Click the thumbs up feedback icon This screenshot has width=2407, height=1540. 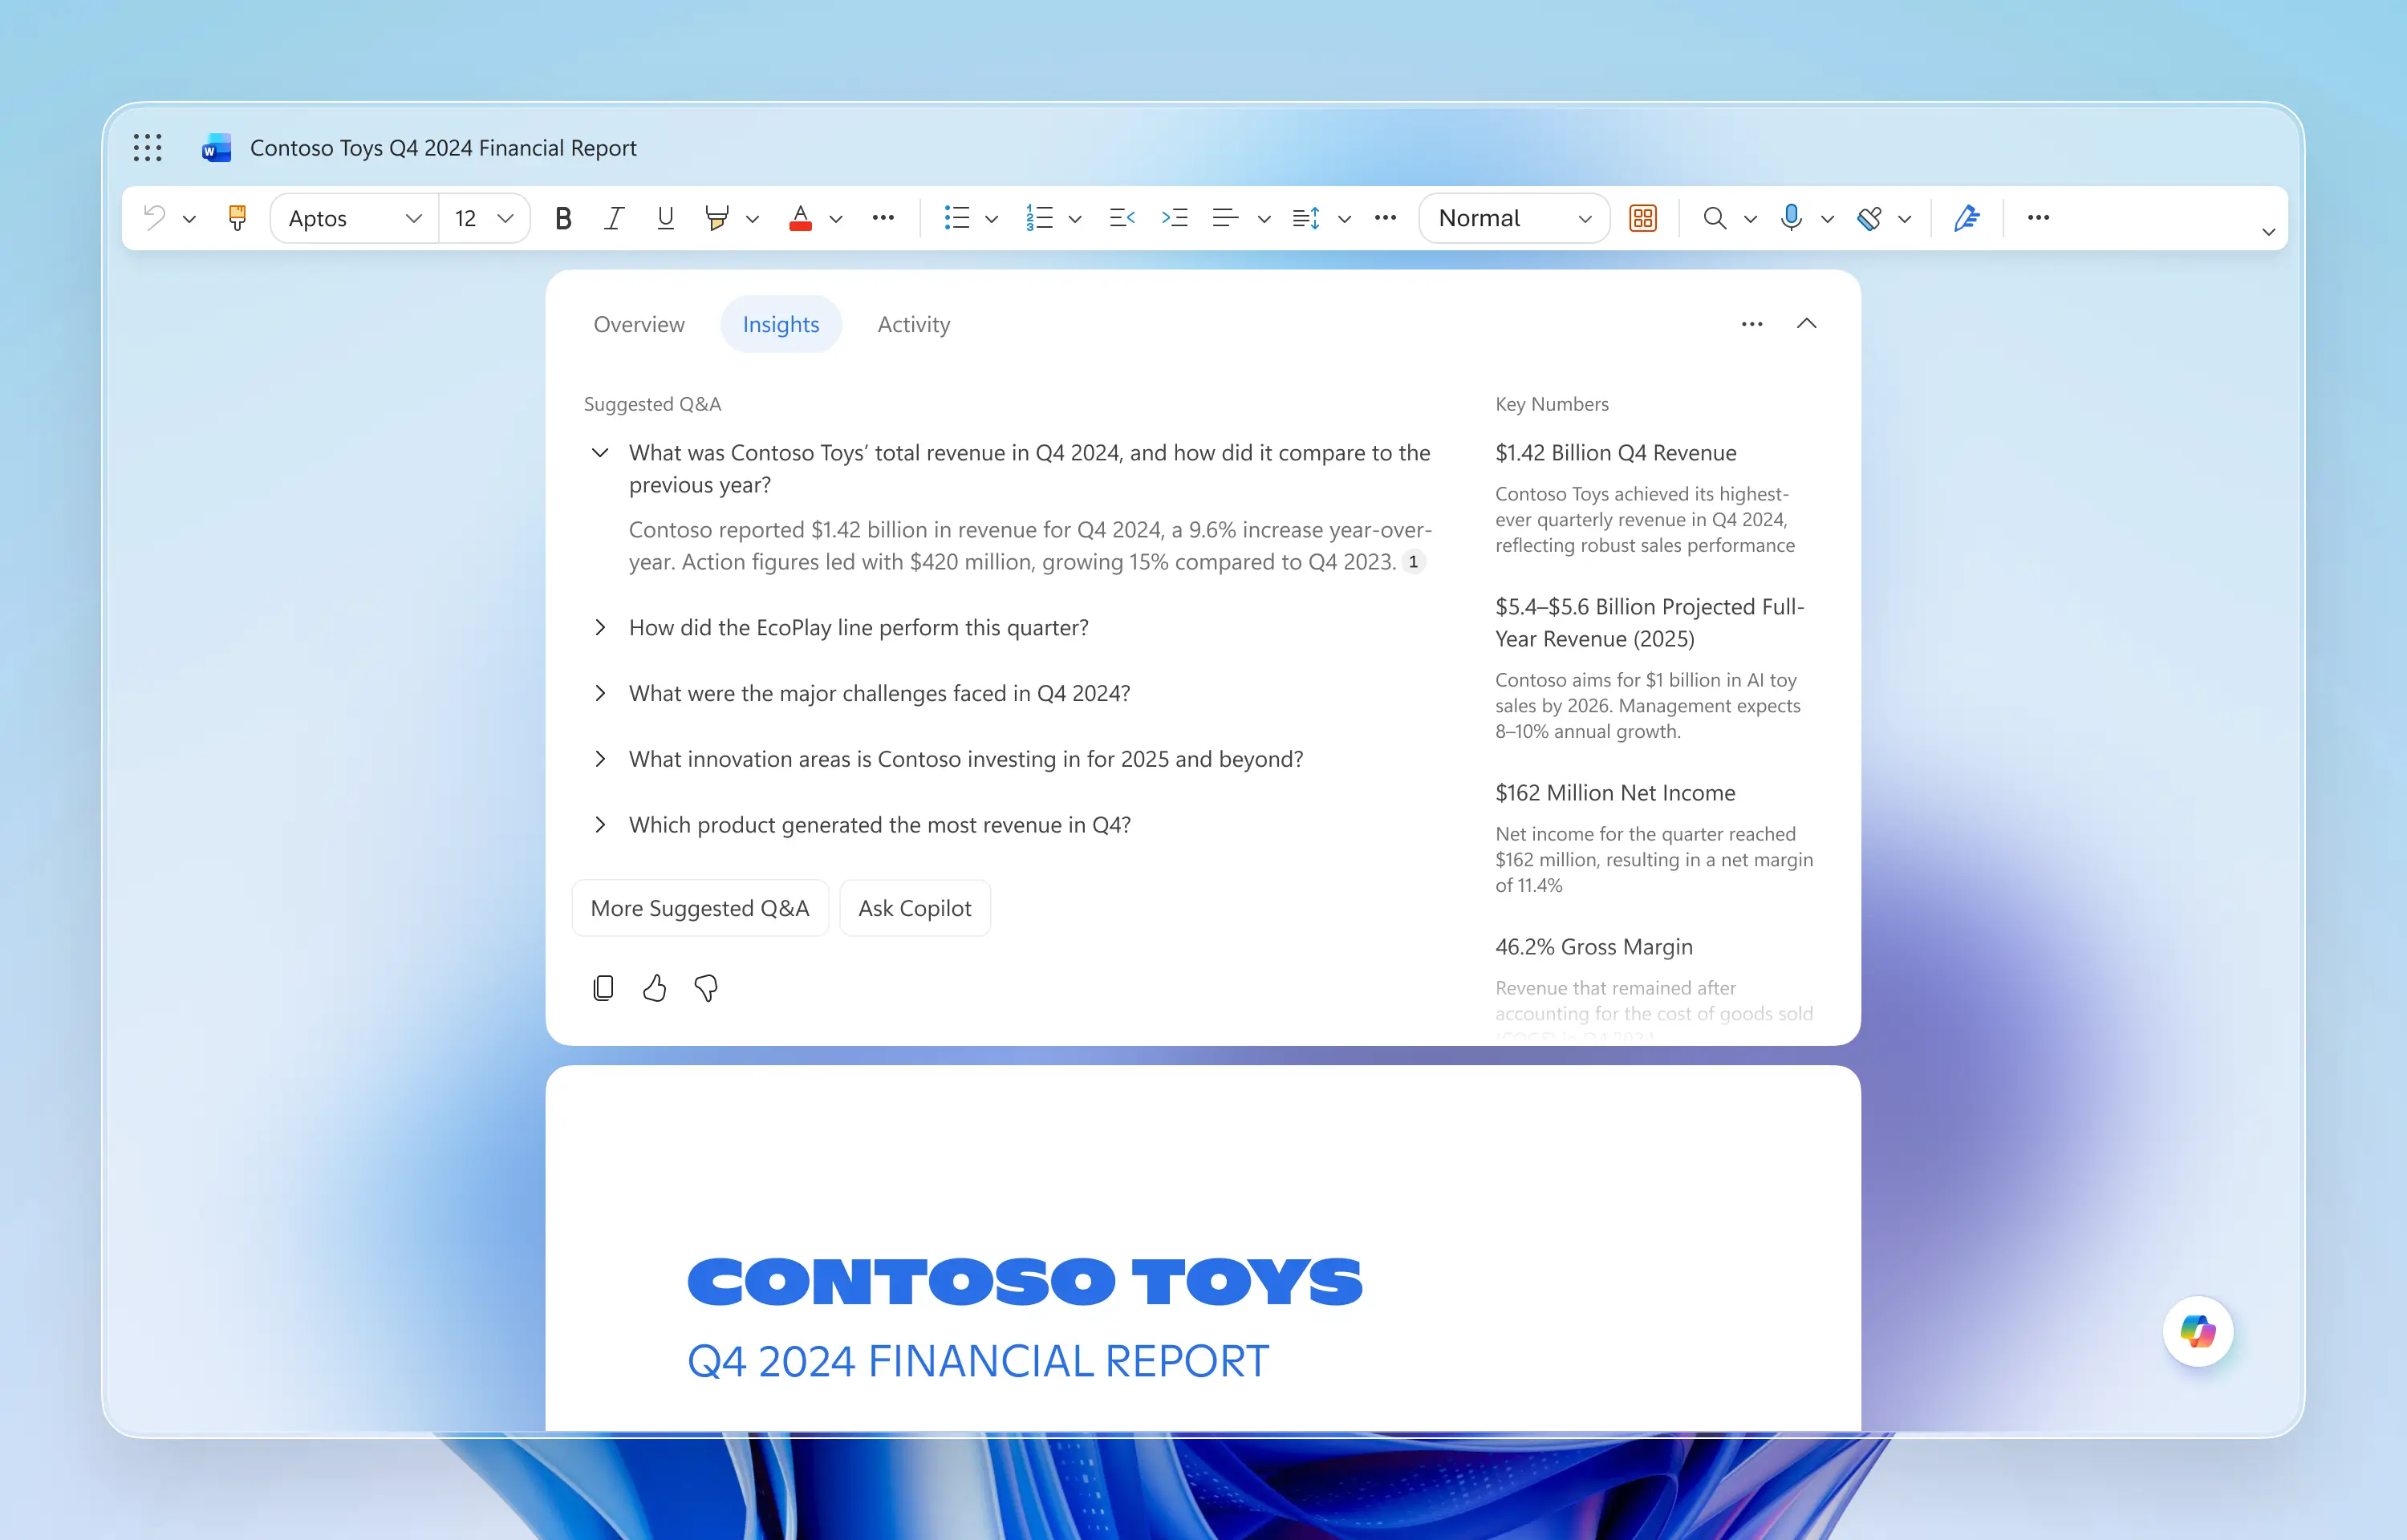click(654, 988)
